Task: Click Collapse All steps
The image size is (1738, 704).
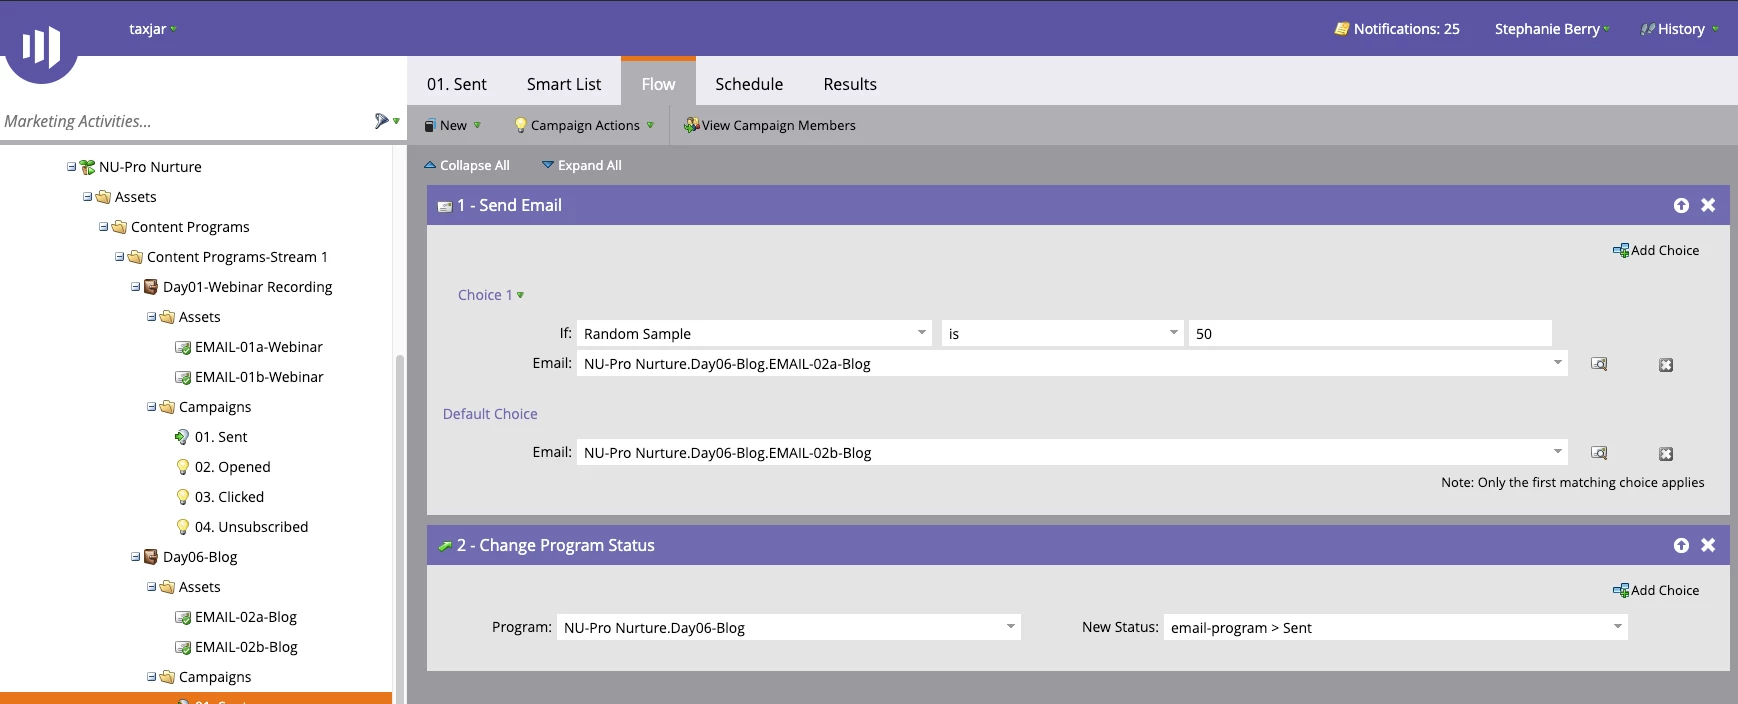Action: coord(467,165)
